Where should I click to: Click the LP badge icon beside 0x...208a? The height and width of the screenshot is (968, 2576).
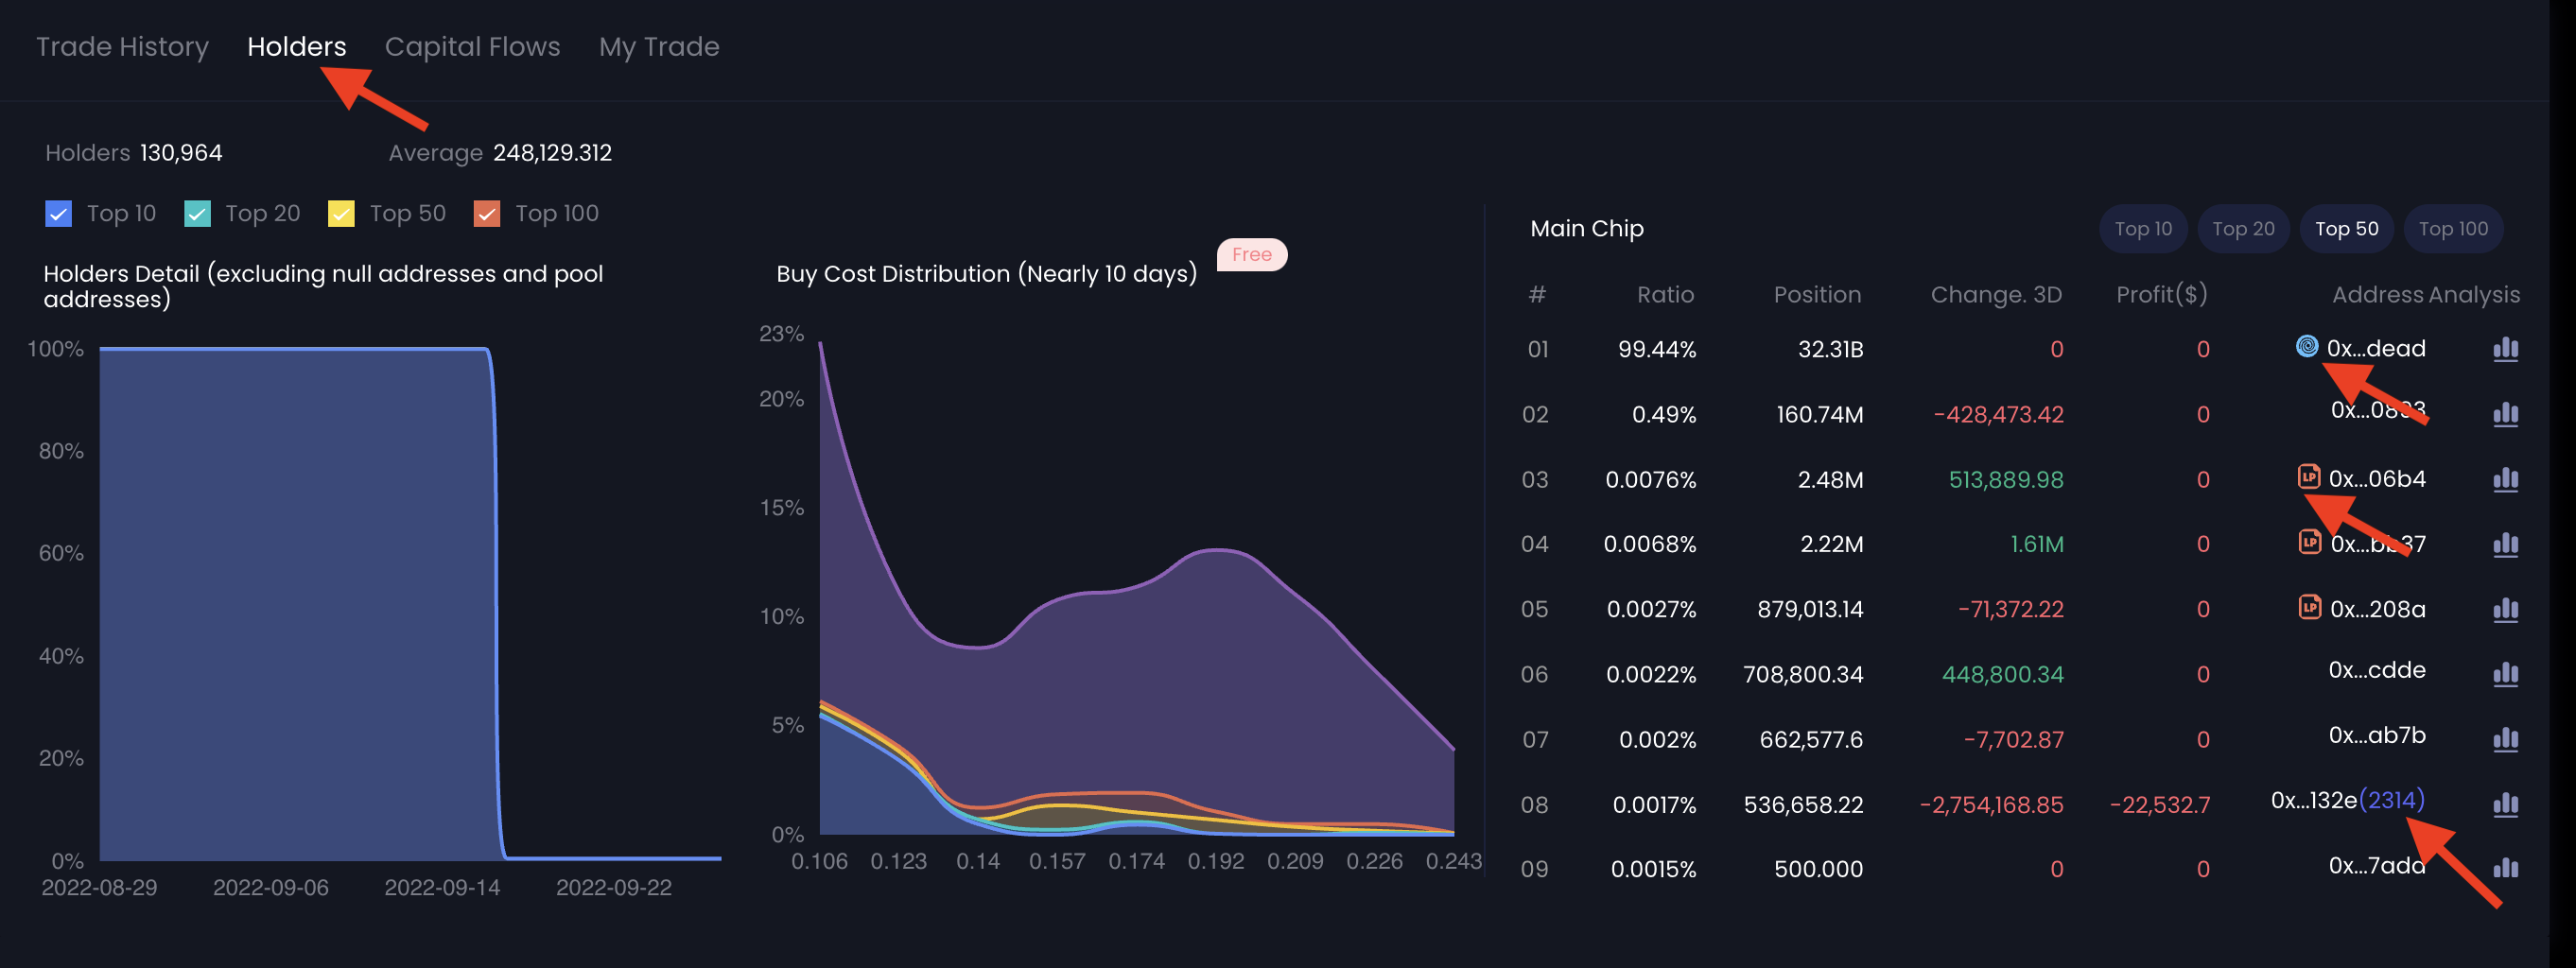tap(2309, 607)
